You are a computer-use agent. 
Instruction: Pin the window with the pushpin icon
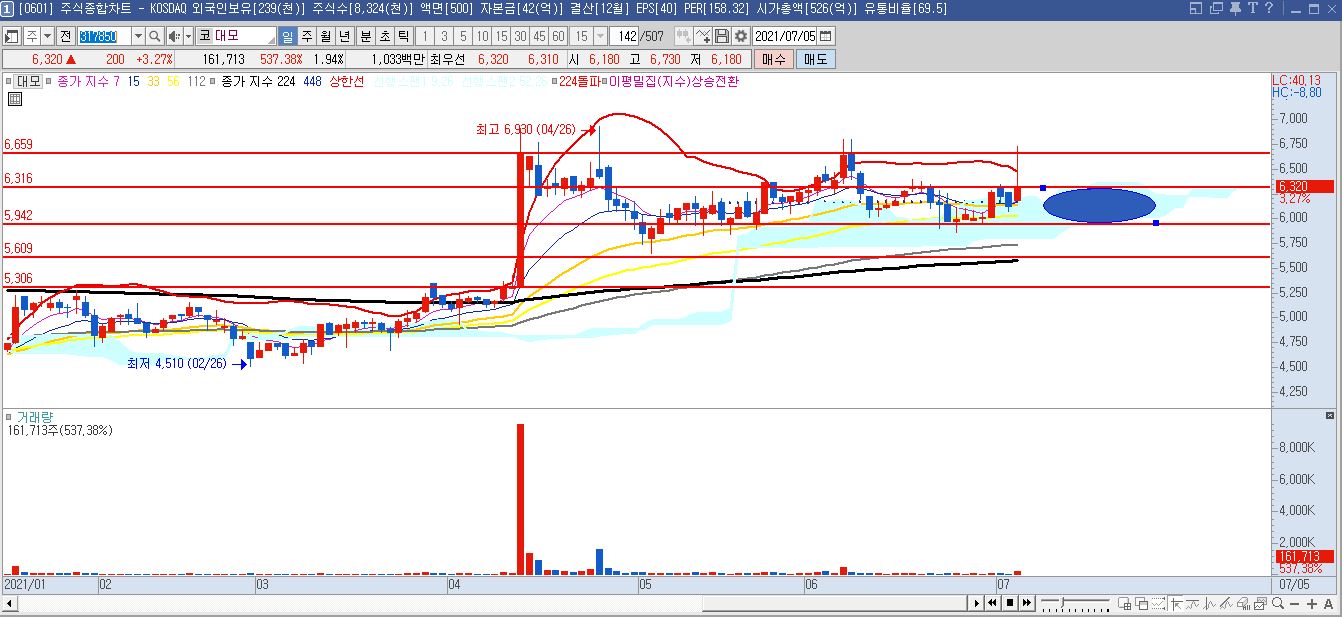pyautogui.click(x=1235, y=8)
